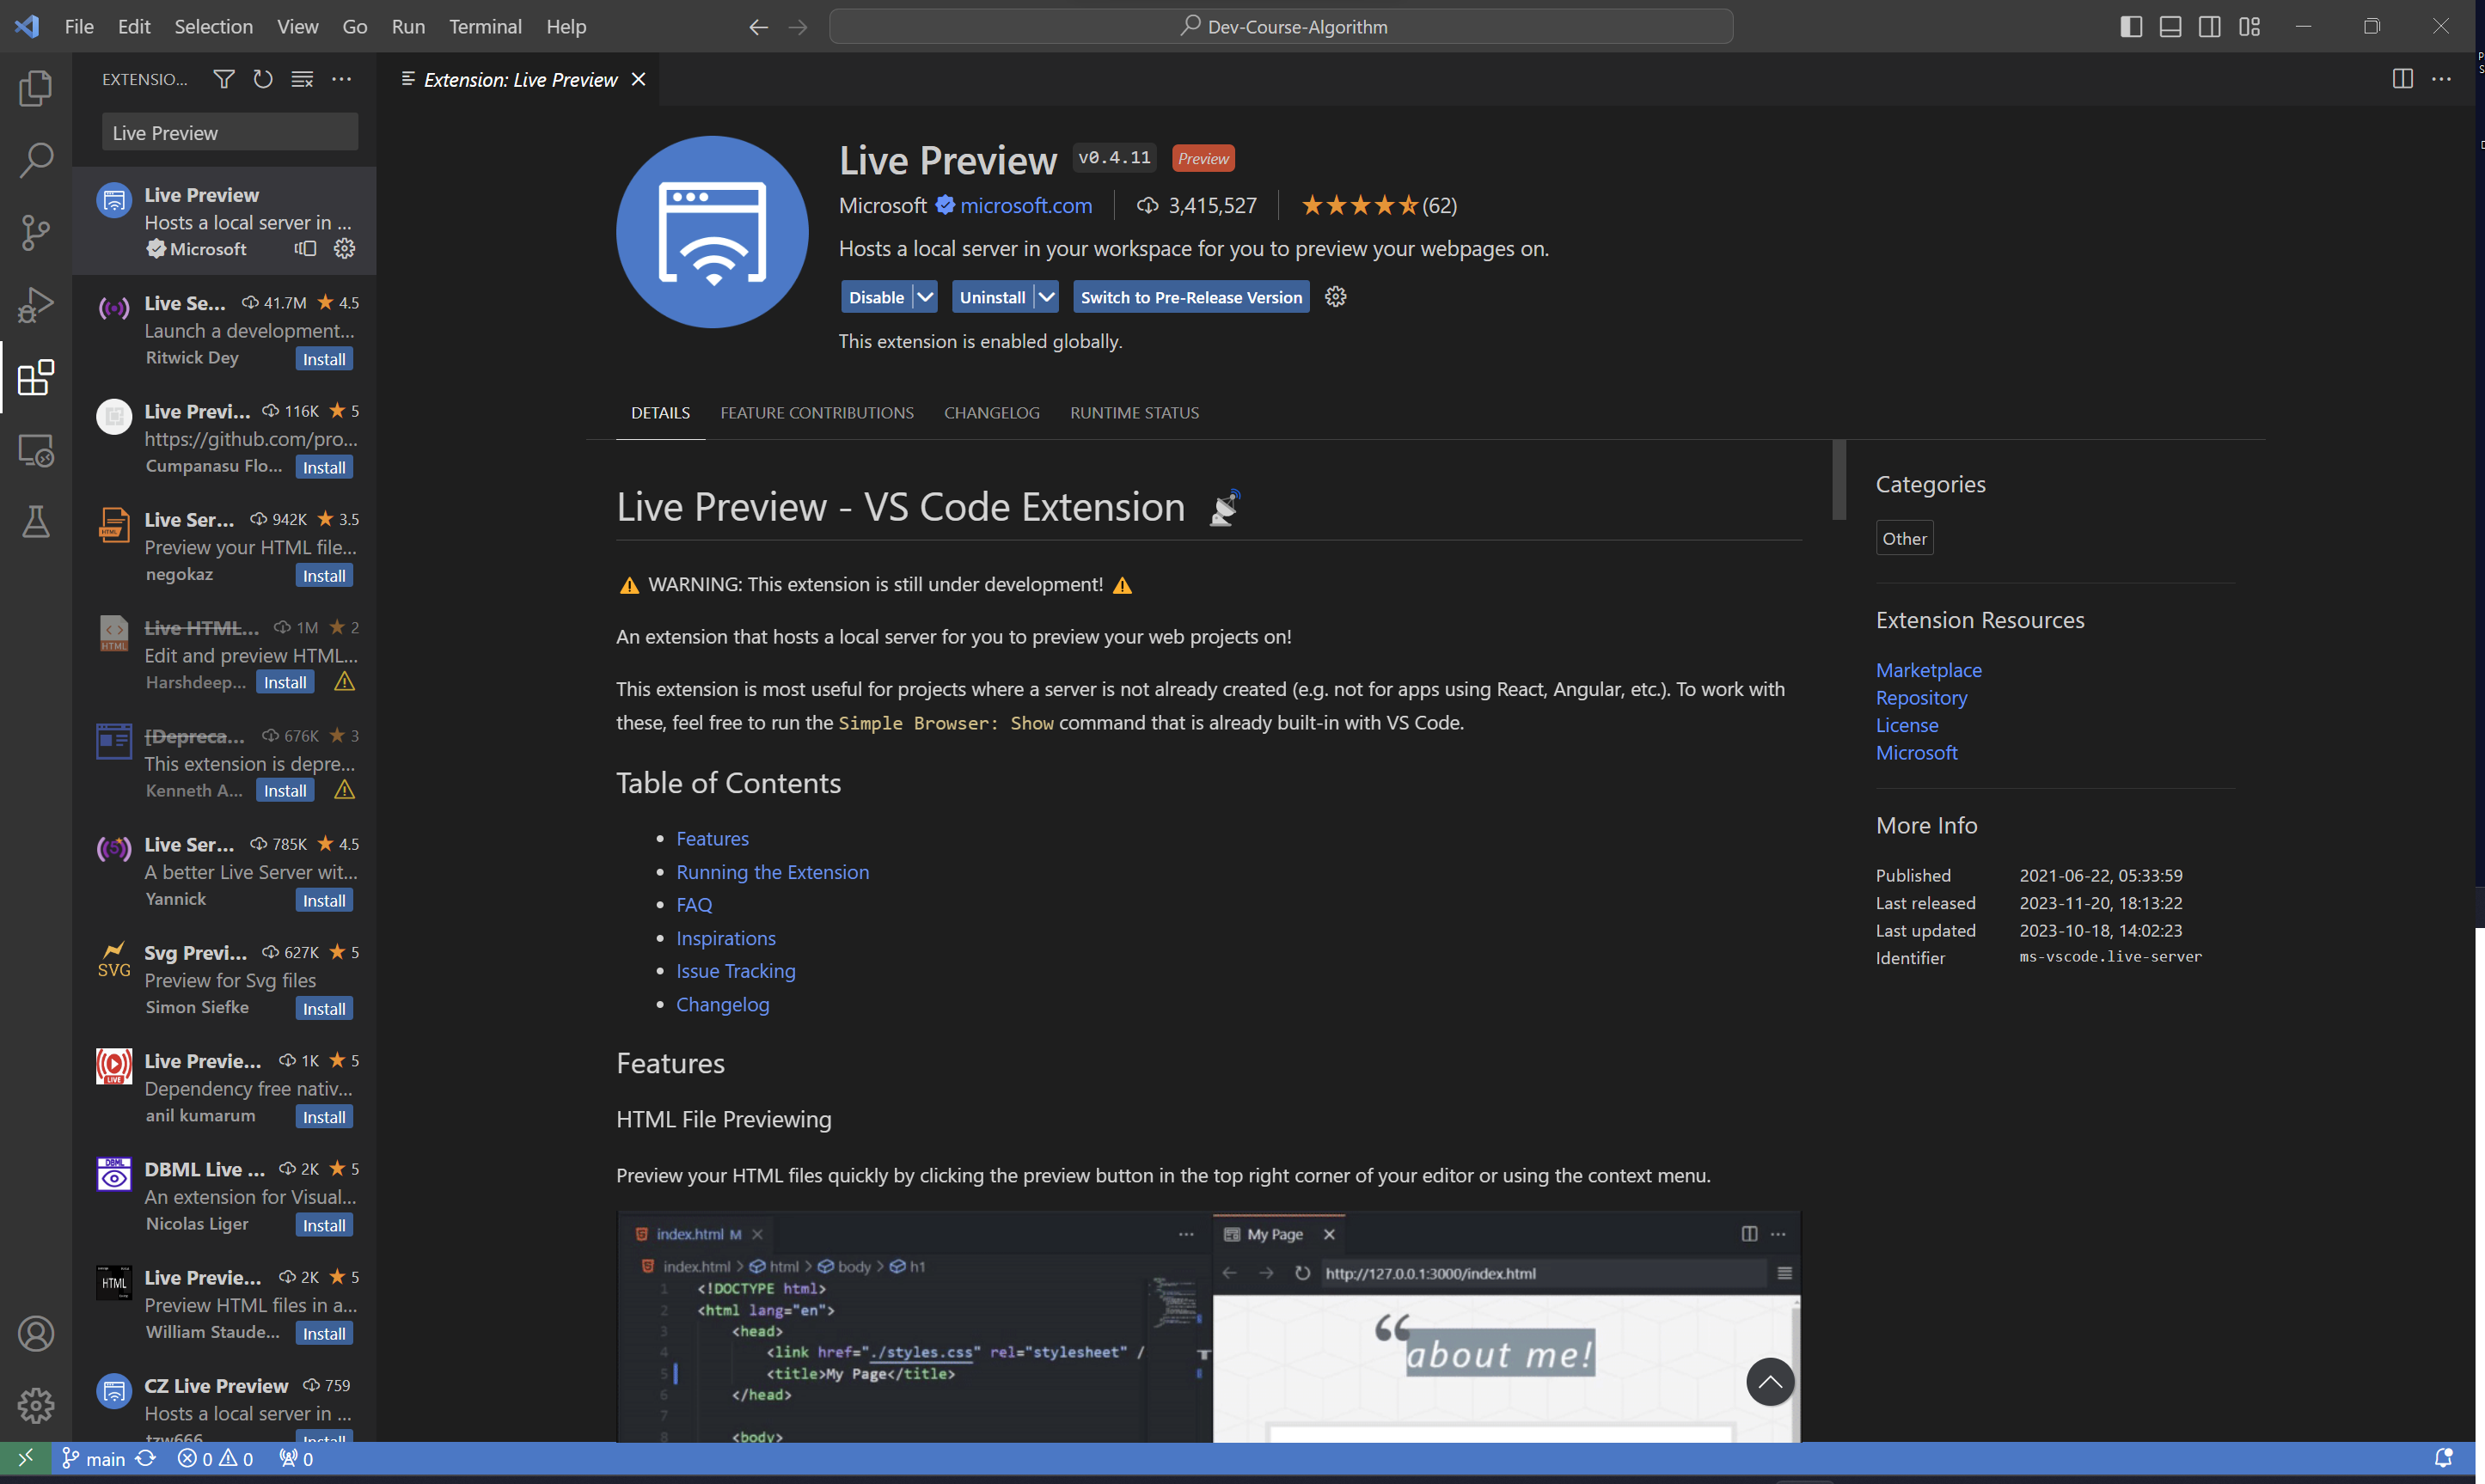Click Other category tag
This screenshot has width=2485, height=1484.
[1904, 538]
